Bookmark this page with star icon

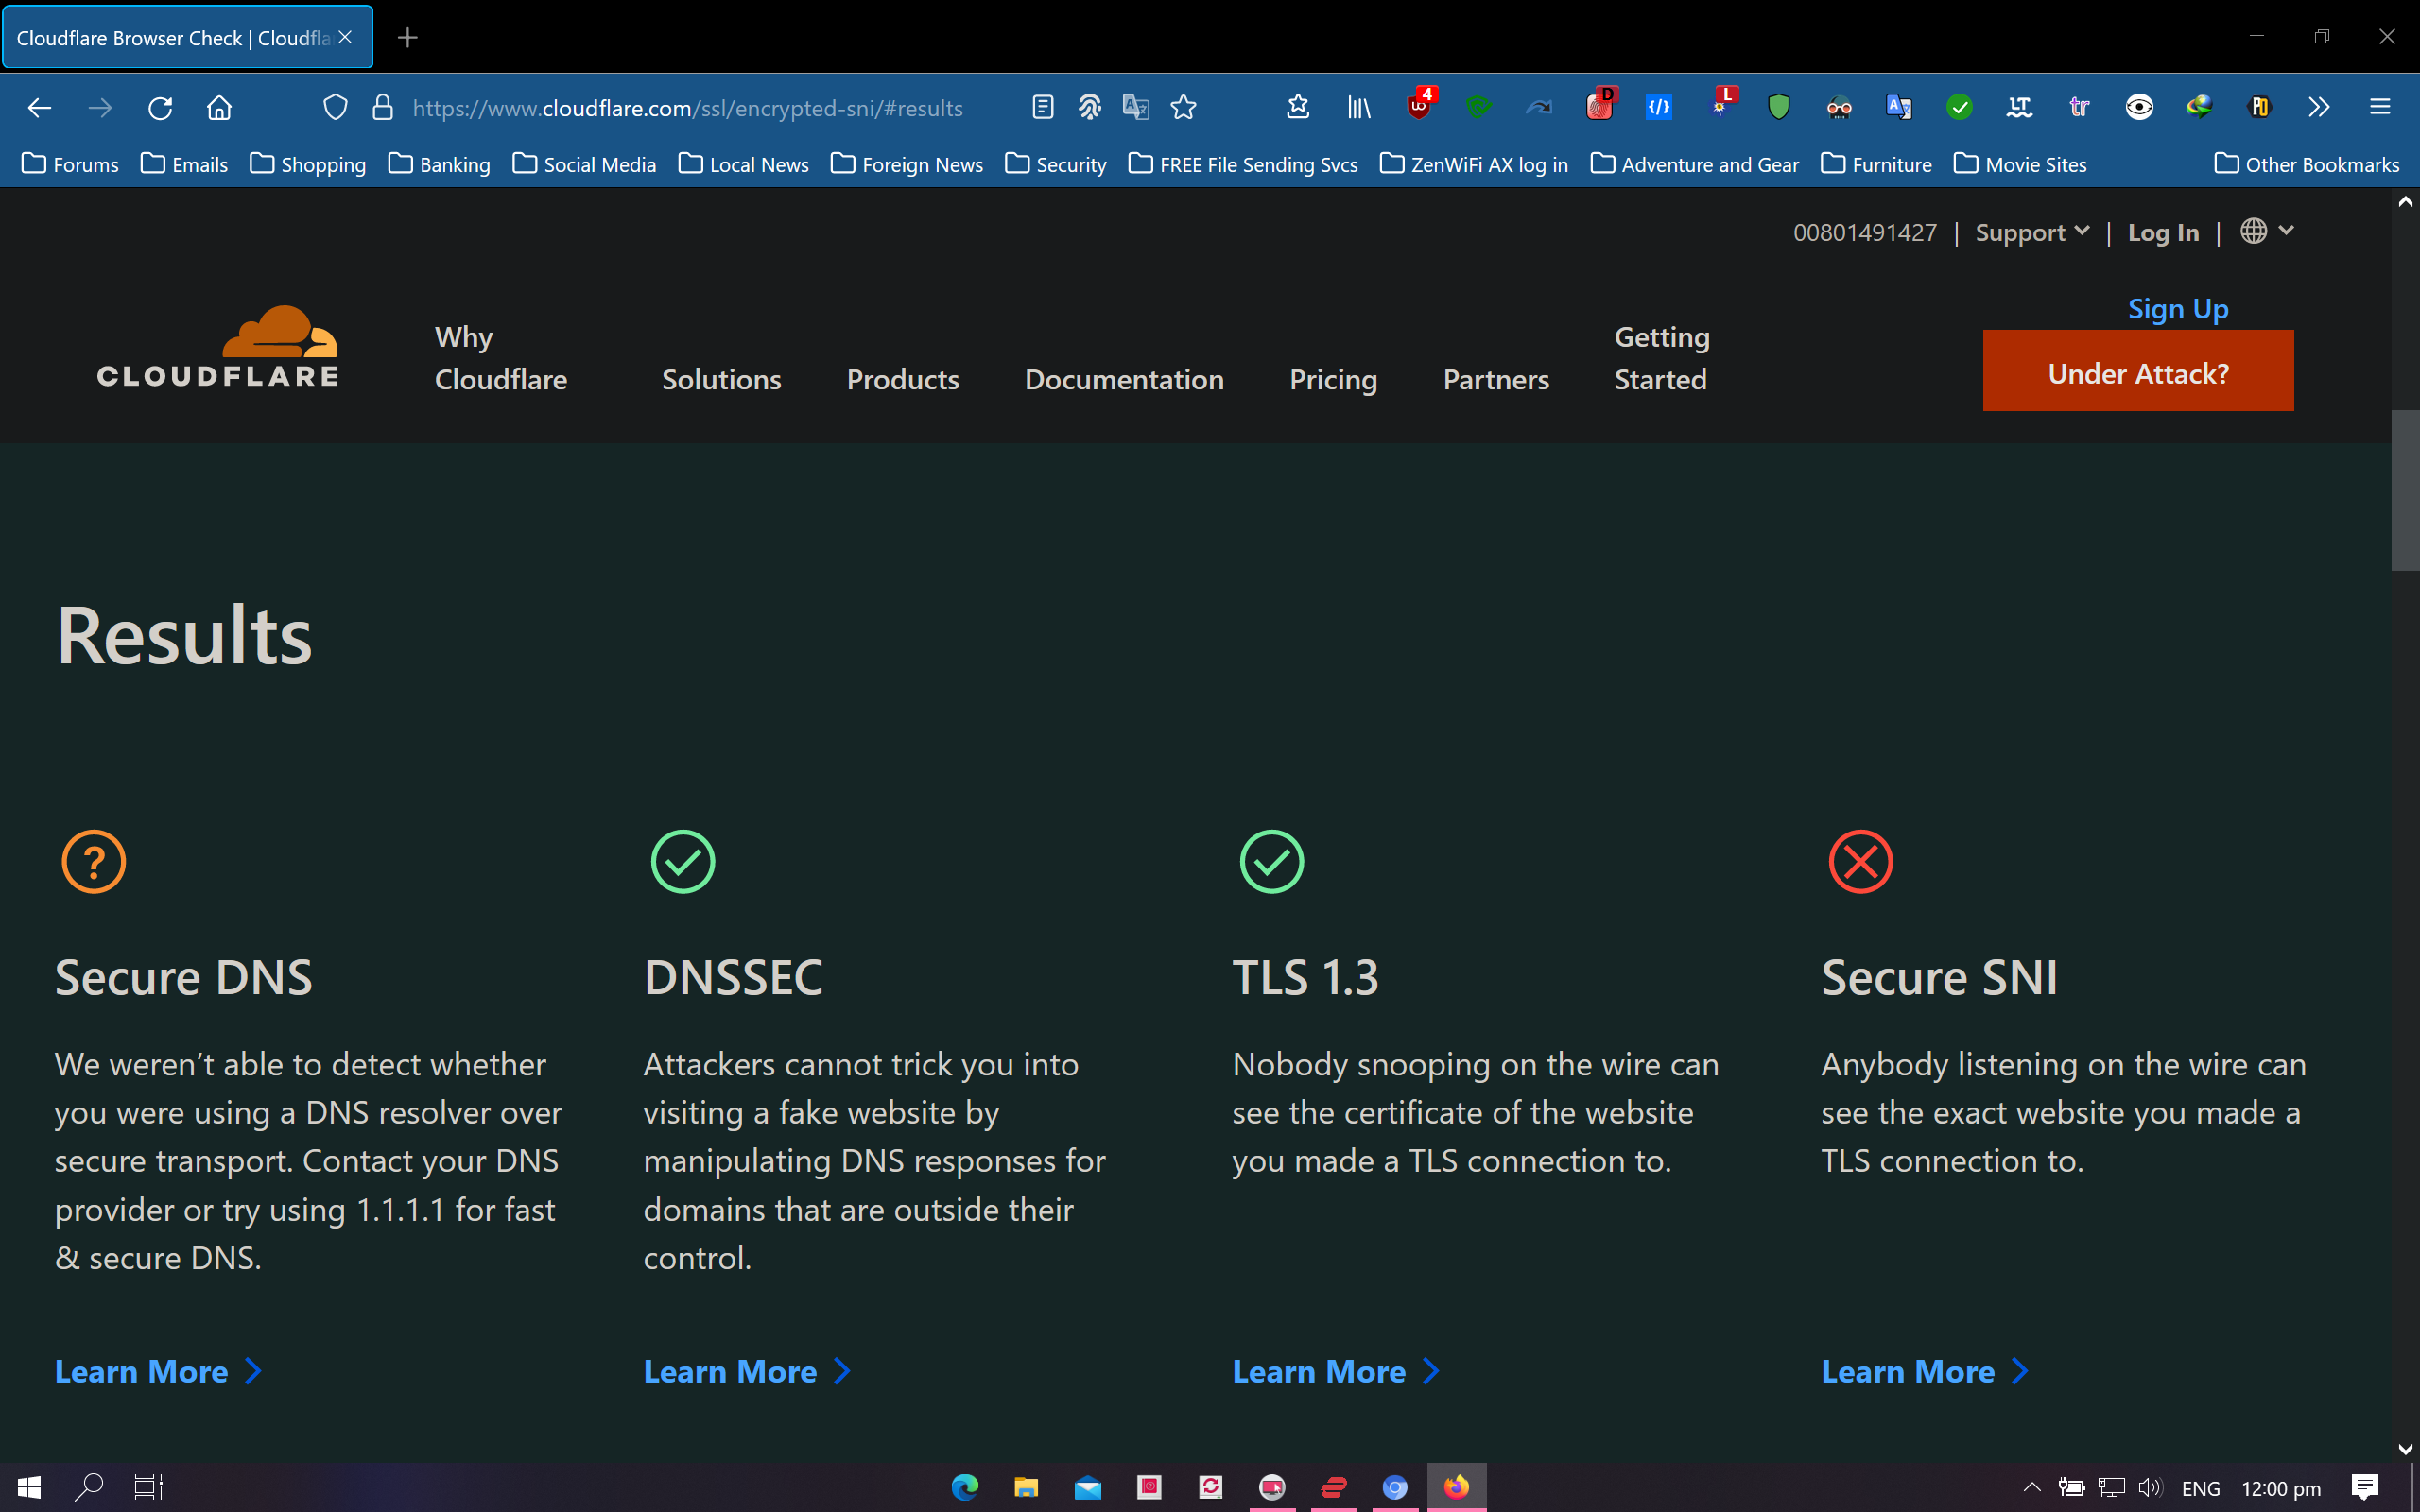click(x=1183, y=107)
